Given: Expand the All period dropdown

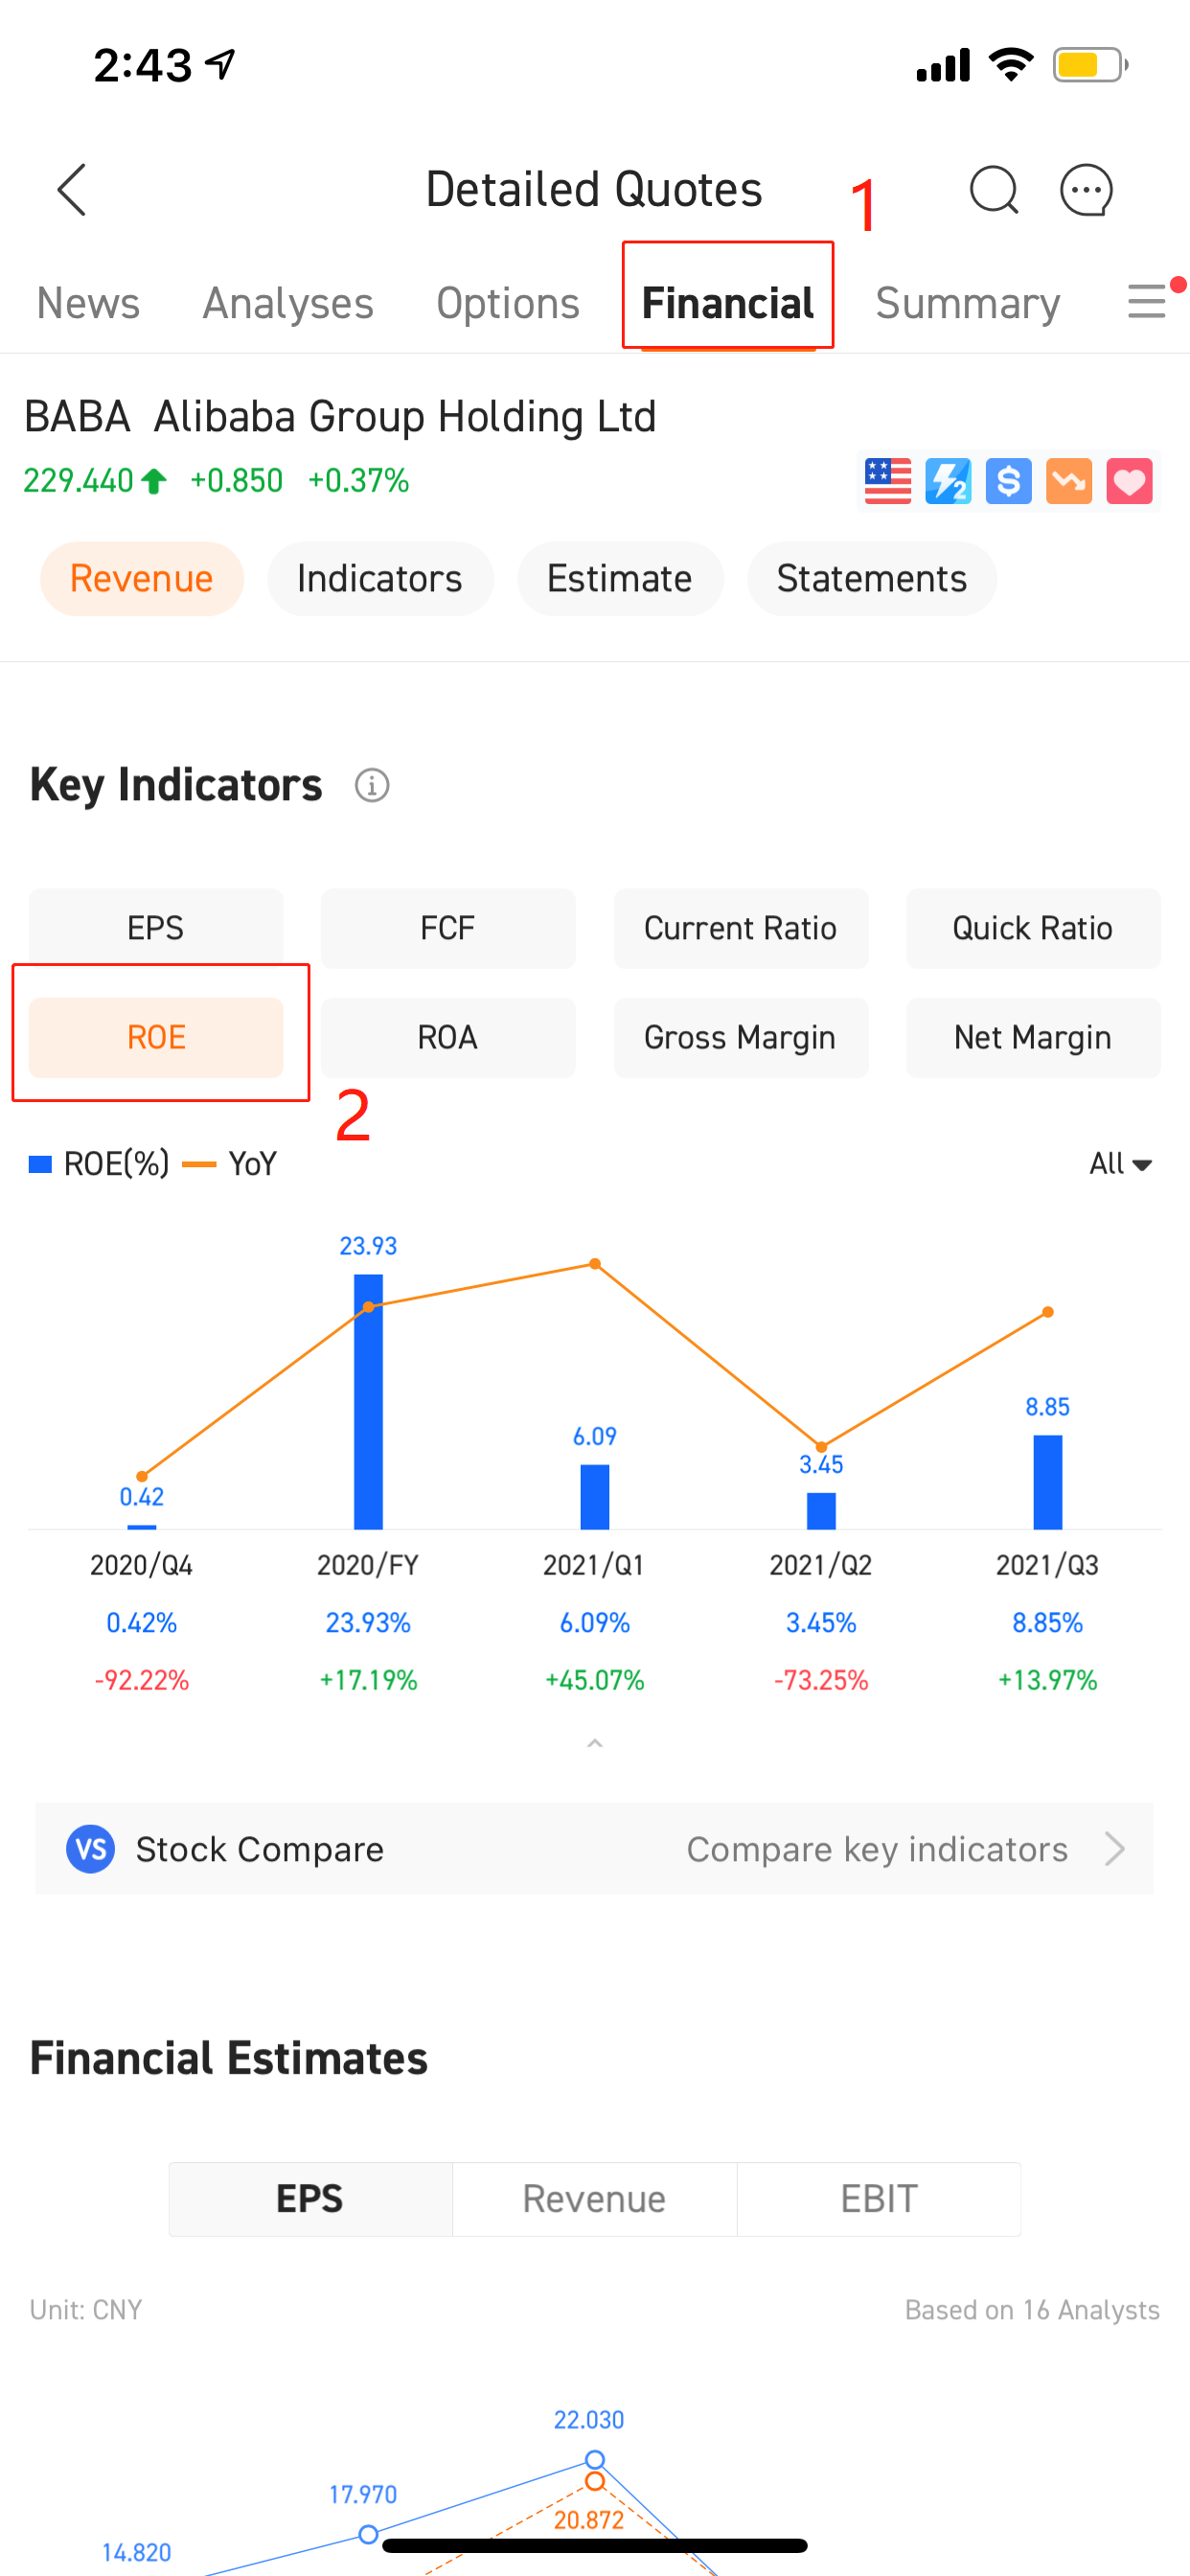Looking at the screenshot, I should pyautogui.click(x=1121, y=1163).
